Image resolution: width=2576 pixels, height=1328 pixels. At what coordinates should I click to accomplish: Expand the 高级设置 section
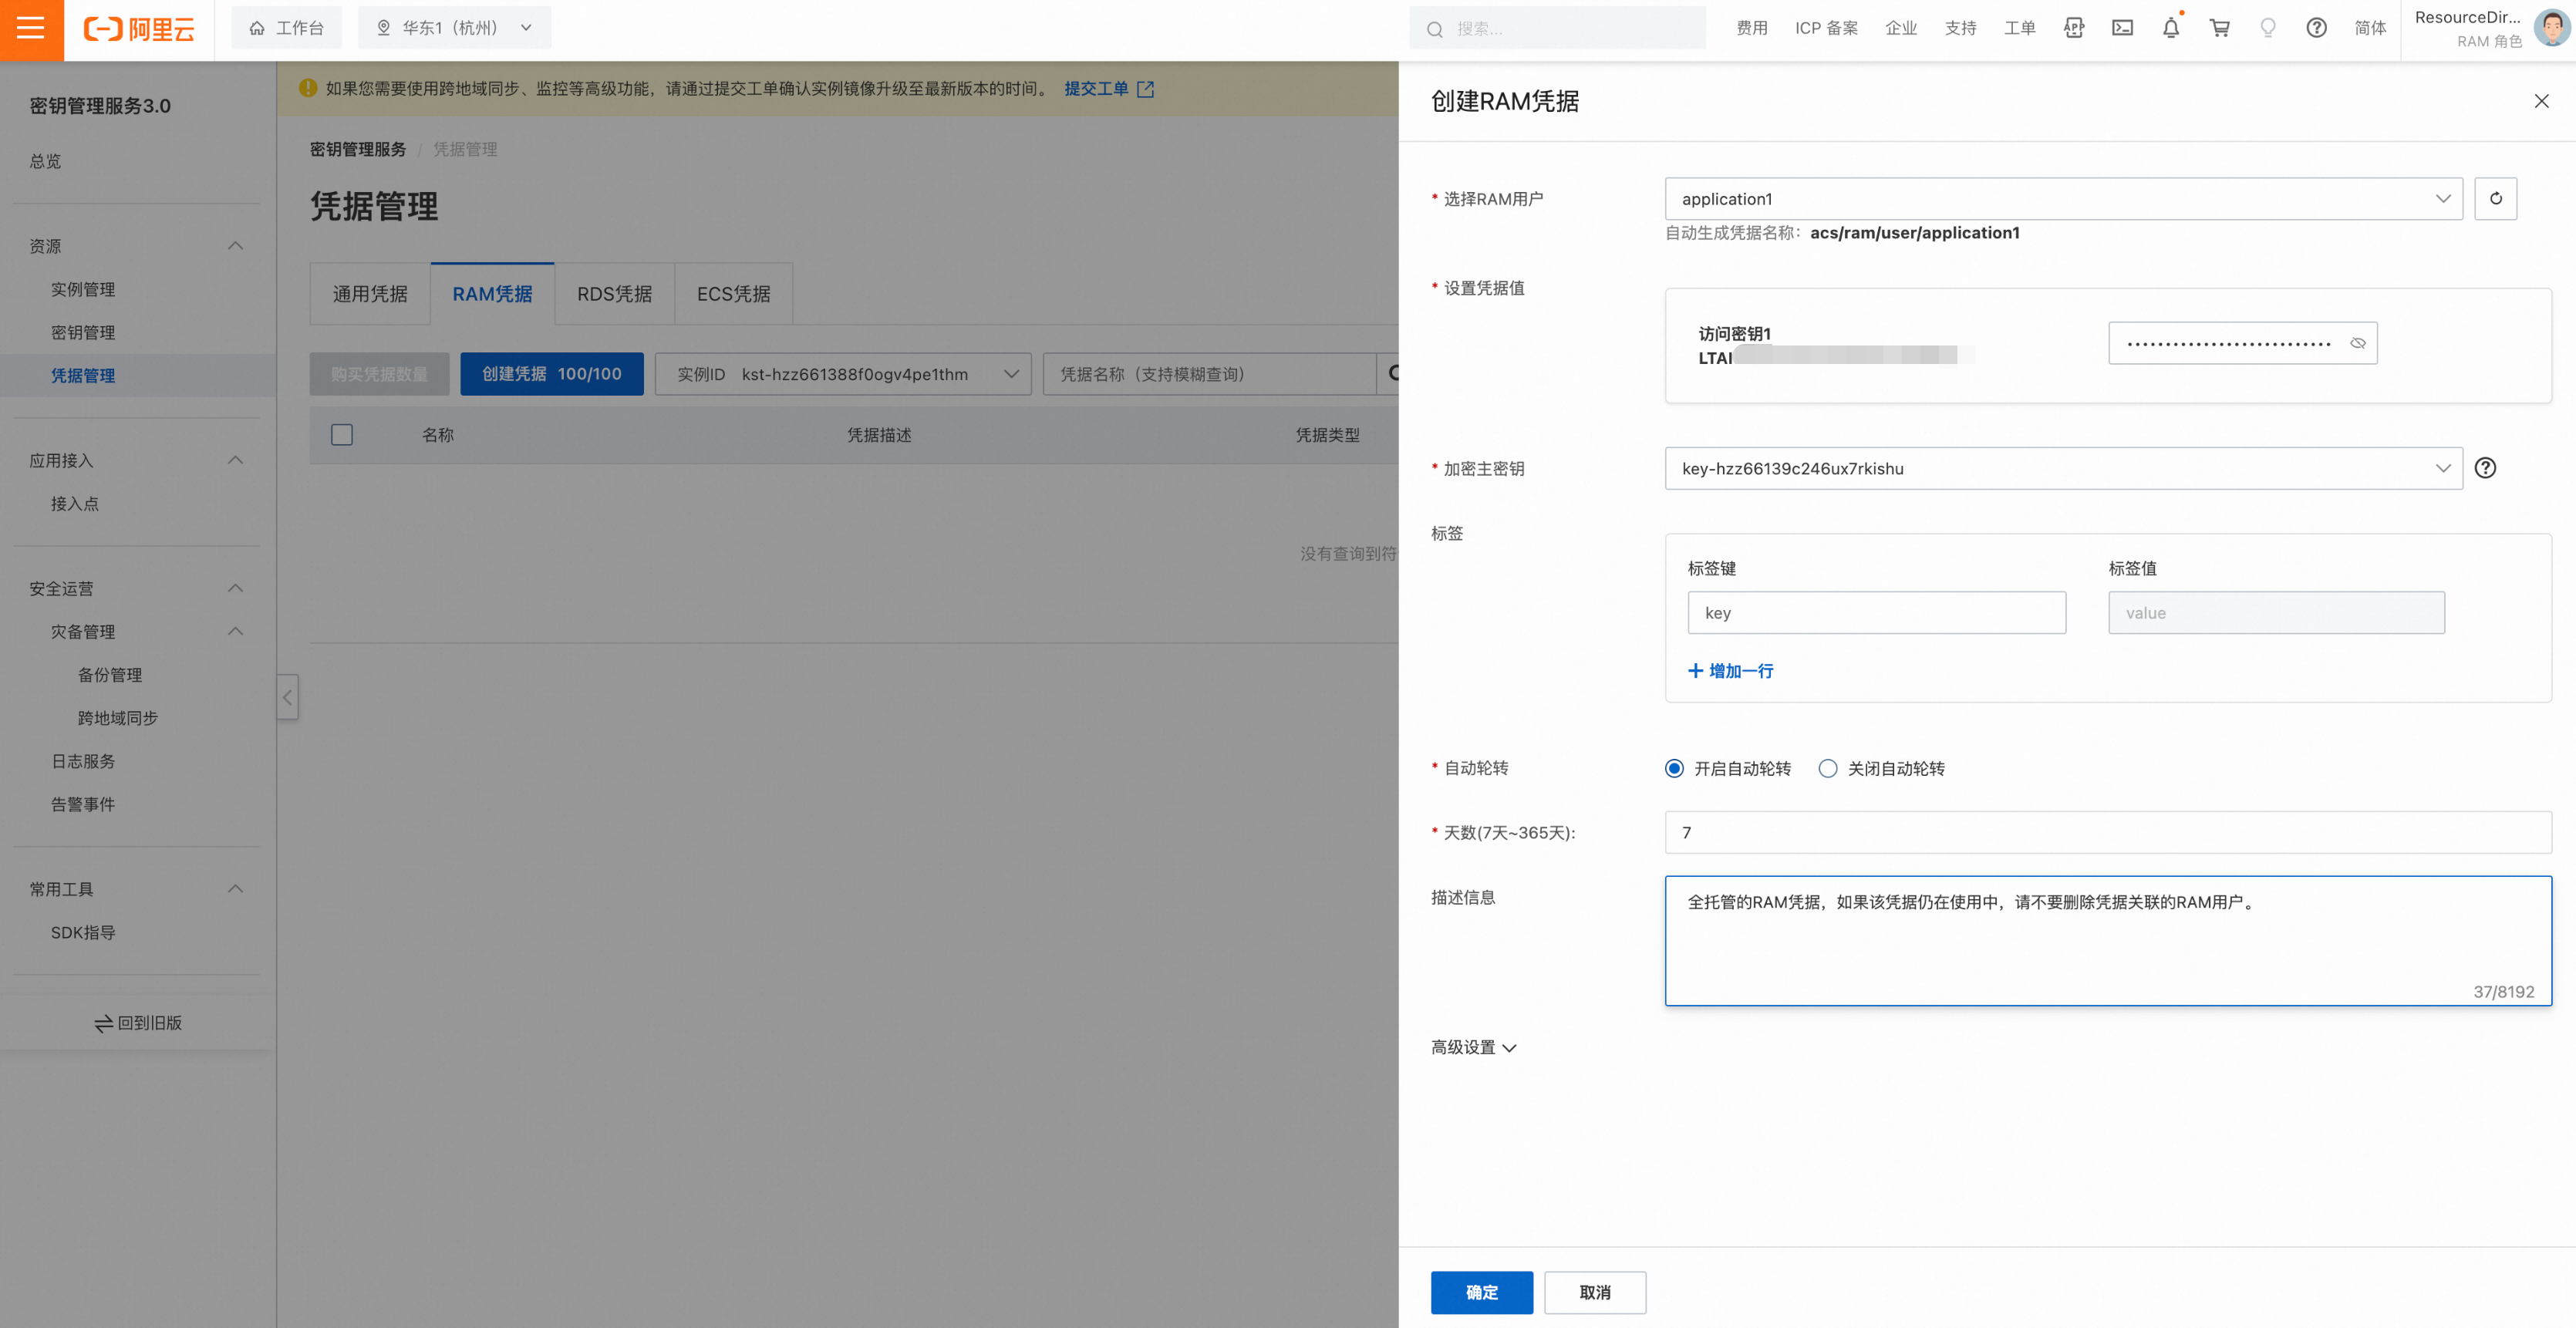coord(1473,1047)
